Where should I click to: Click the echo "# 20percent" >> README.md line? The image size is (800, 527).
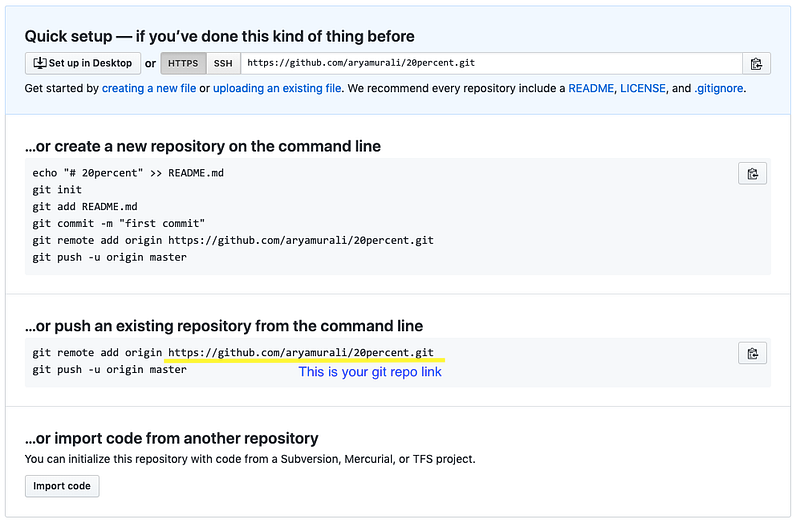click(x=128, y=173)
